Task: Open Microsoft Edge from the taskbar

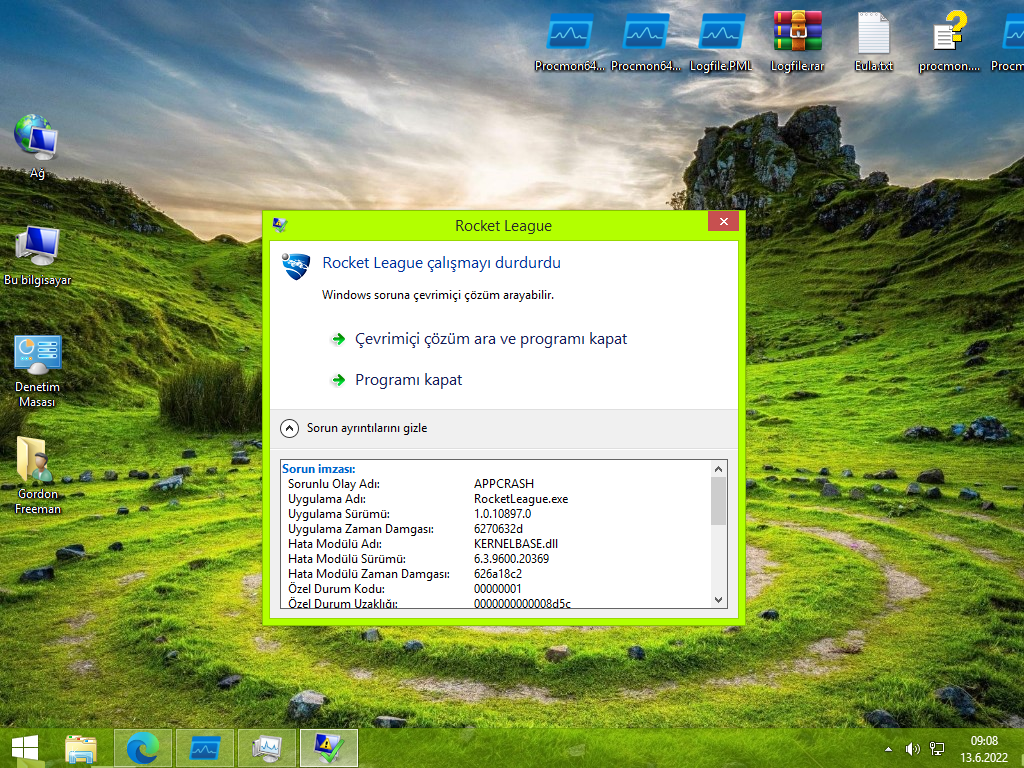Action: coord(143,748)
